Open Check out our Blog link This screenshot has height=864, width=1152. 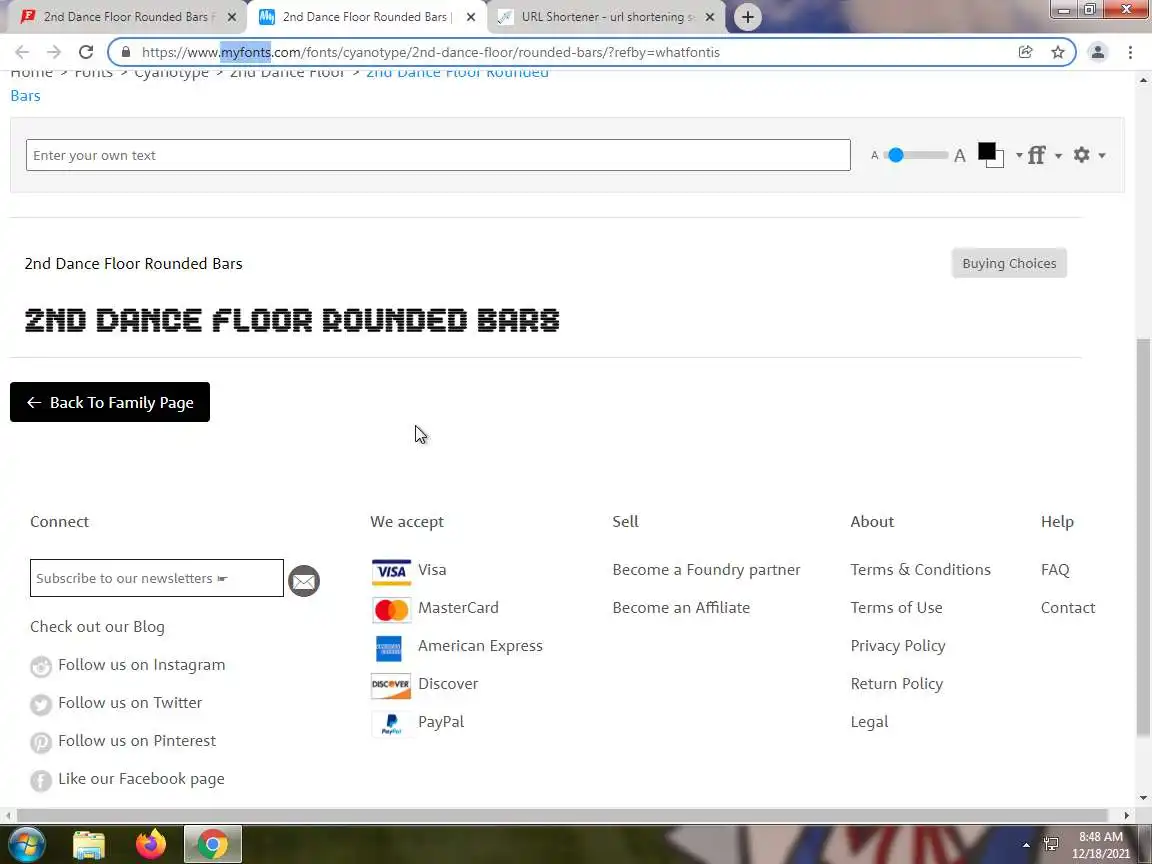[x=97, y=627]
